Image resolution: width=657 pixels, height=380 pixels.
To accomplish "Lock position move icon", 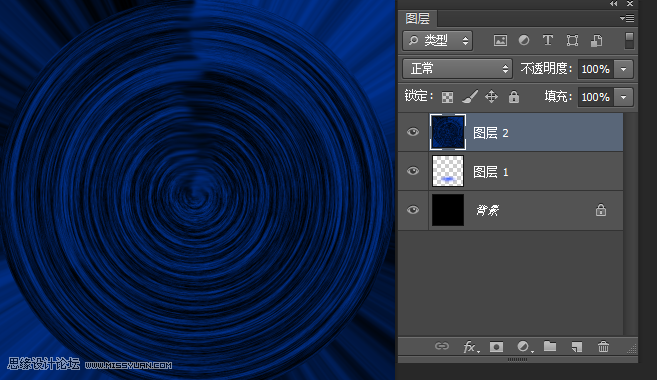I will [x=491, y=97].
